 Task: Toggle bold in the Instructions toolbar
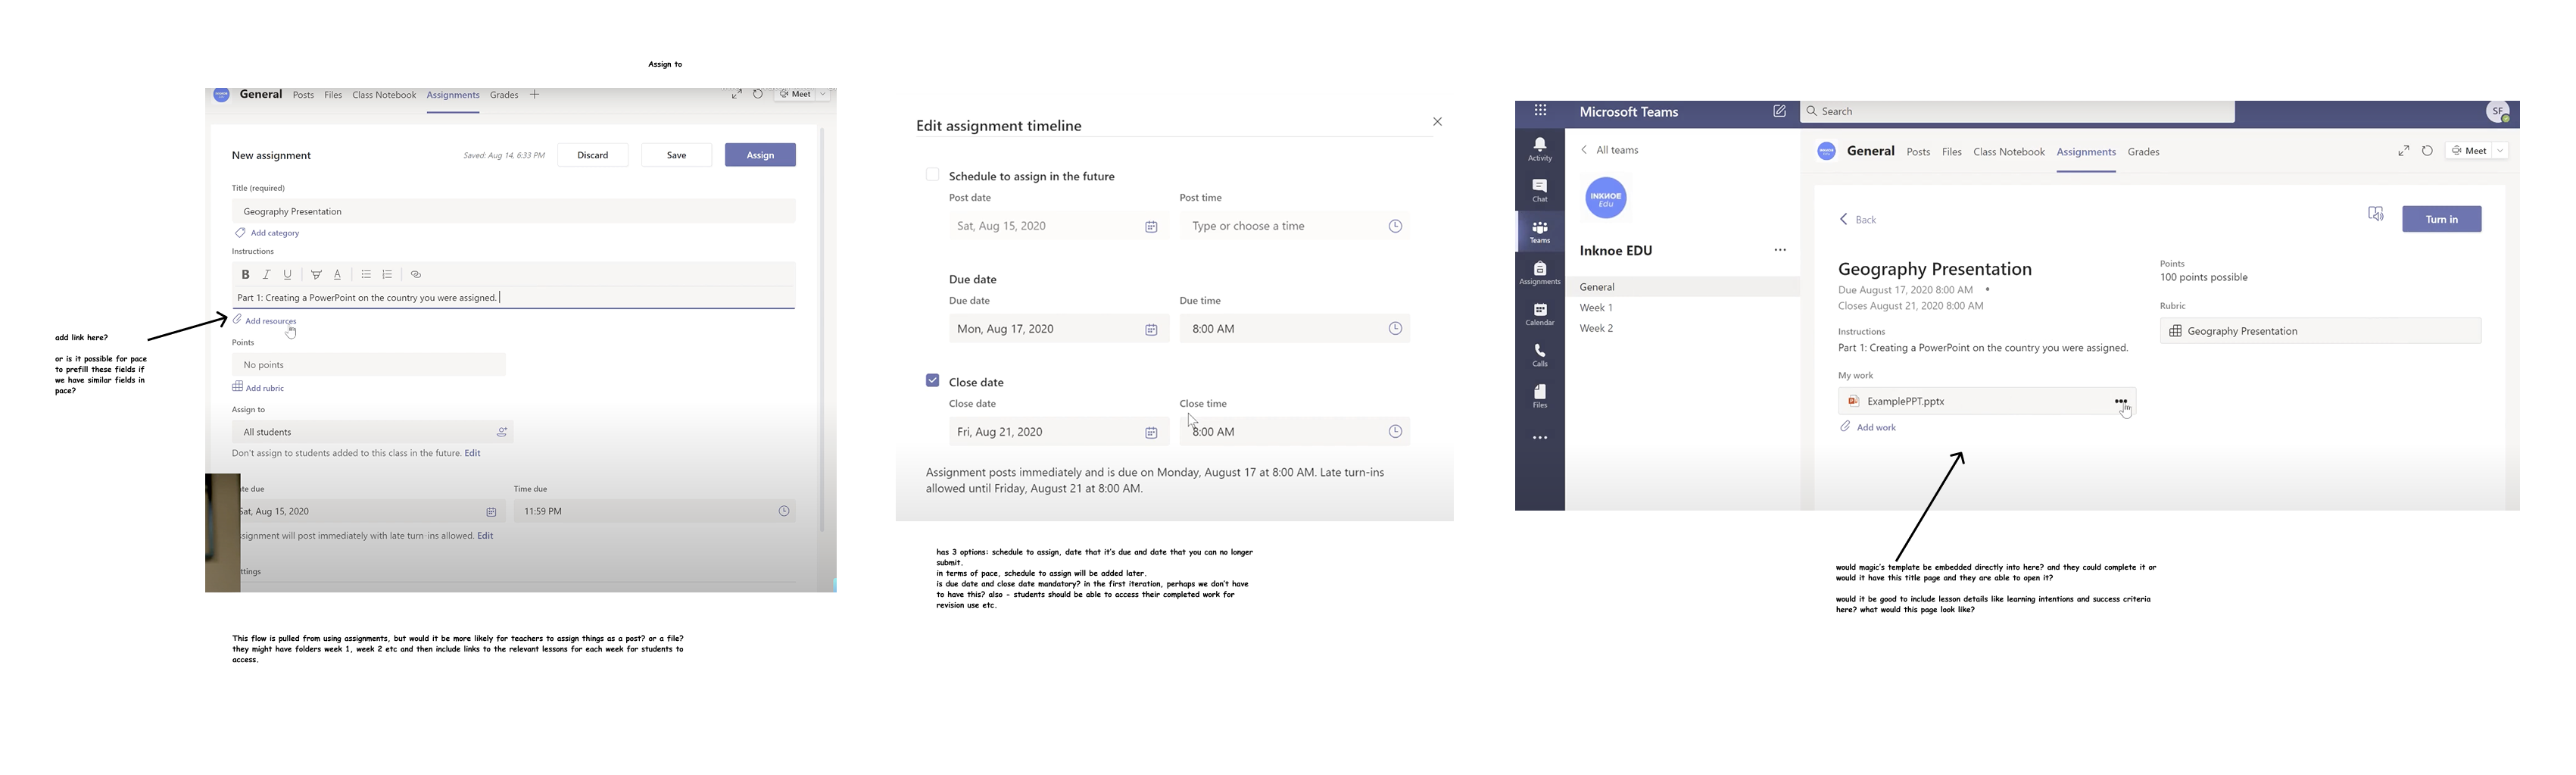click(x=245, y=275)
